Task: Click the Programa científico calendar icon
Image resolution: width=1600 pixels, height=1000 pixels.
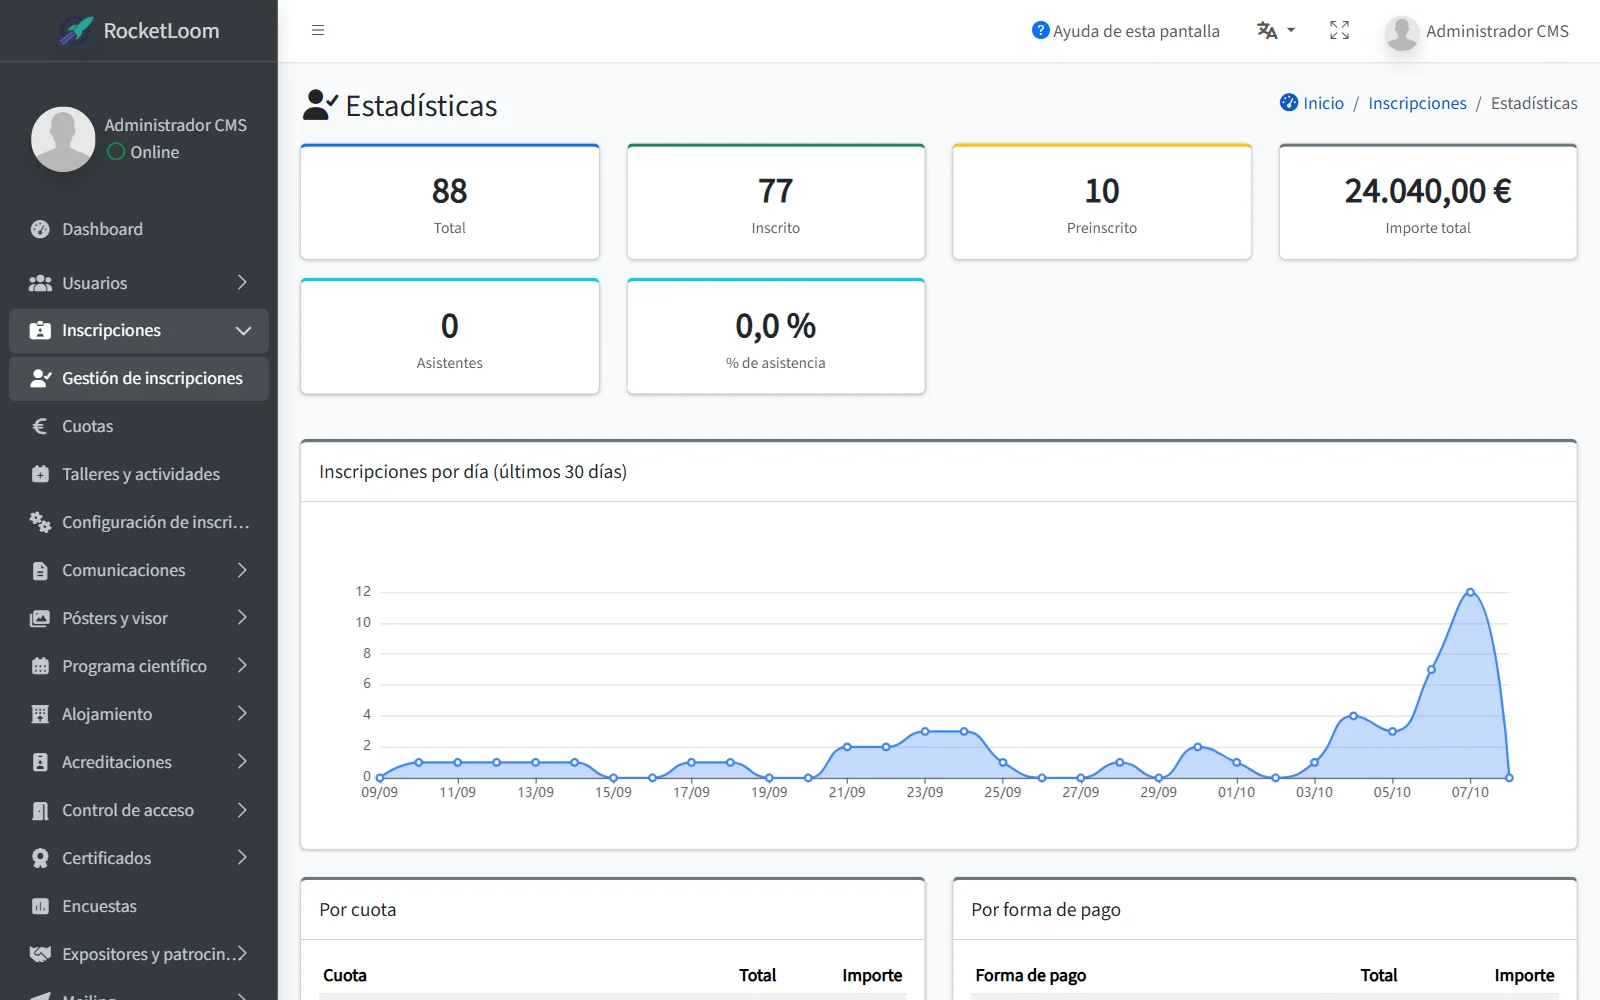Action: coord(40,666)
